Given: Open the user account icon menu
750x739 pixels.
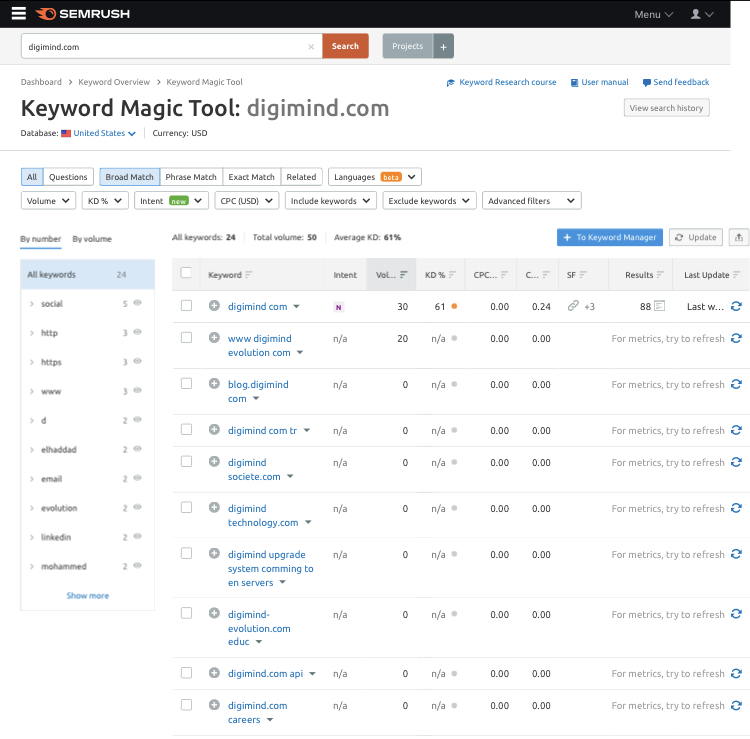Looking at the screenshot, I should 702,14.
